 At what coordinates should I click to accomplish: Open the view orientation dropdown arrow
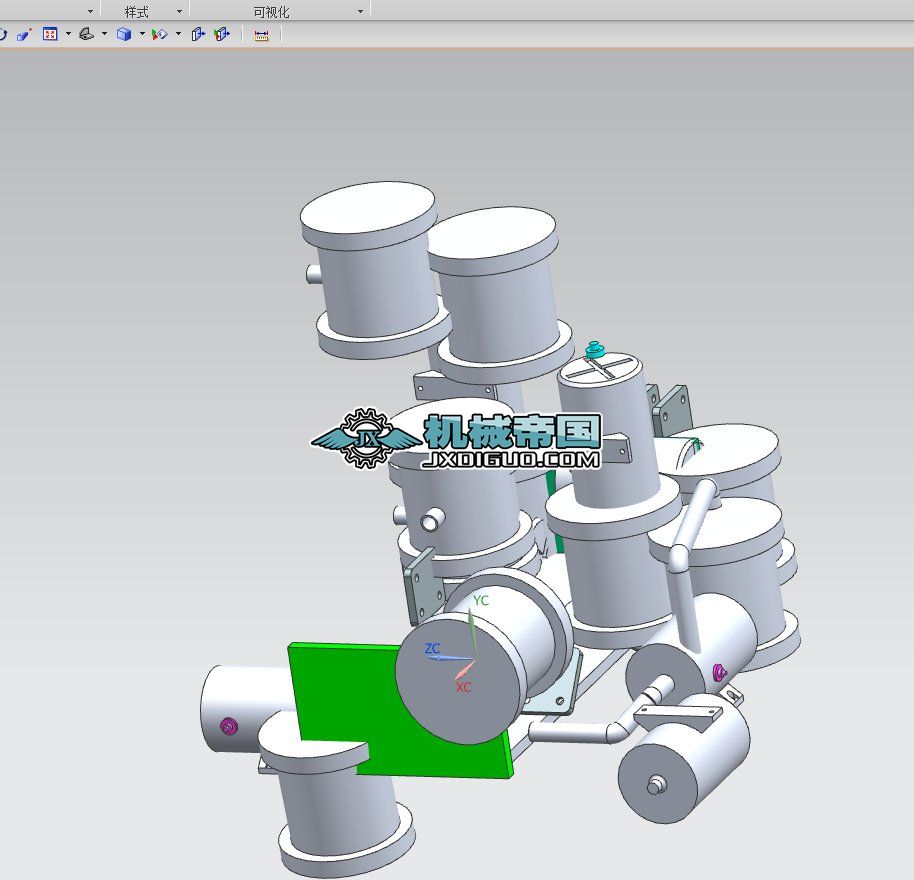pos(104,34)
